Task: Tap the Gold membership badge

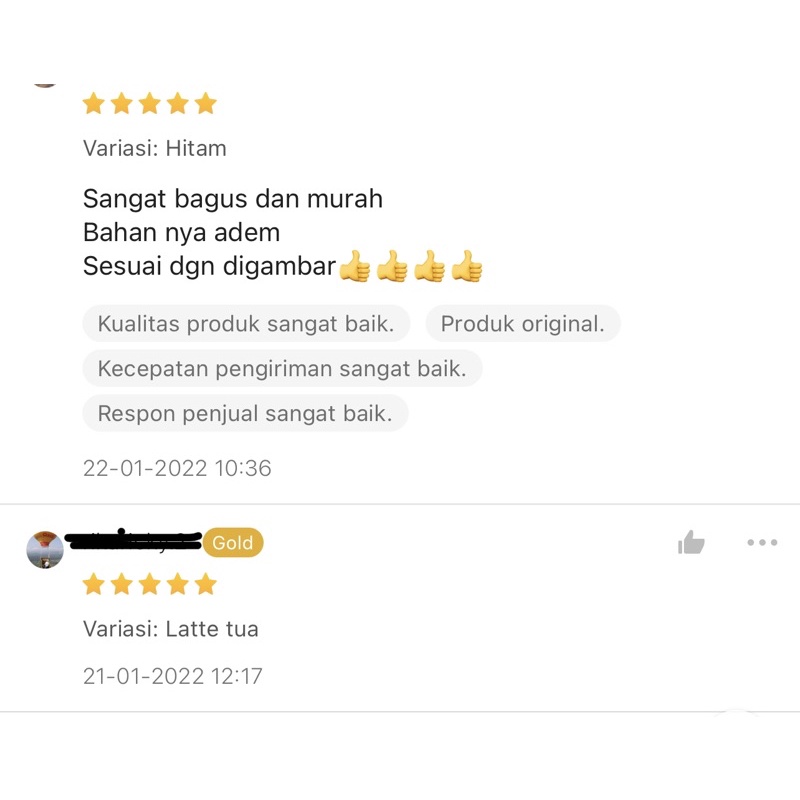Action: coord(233,542)
